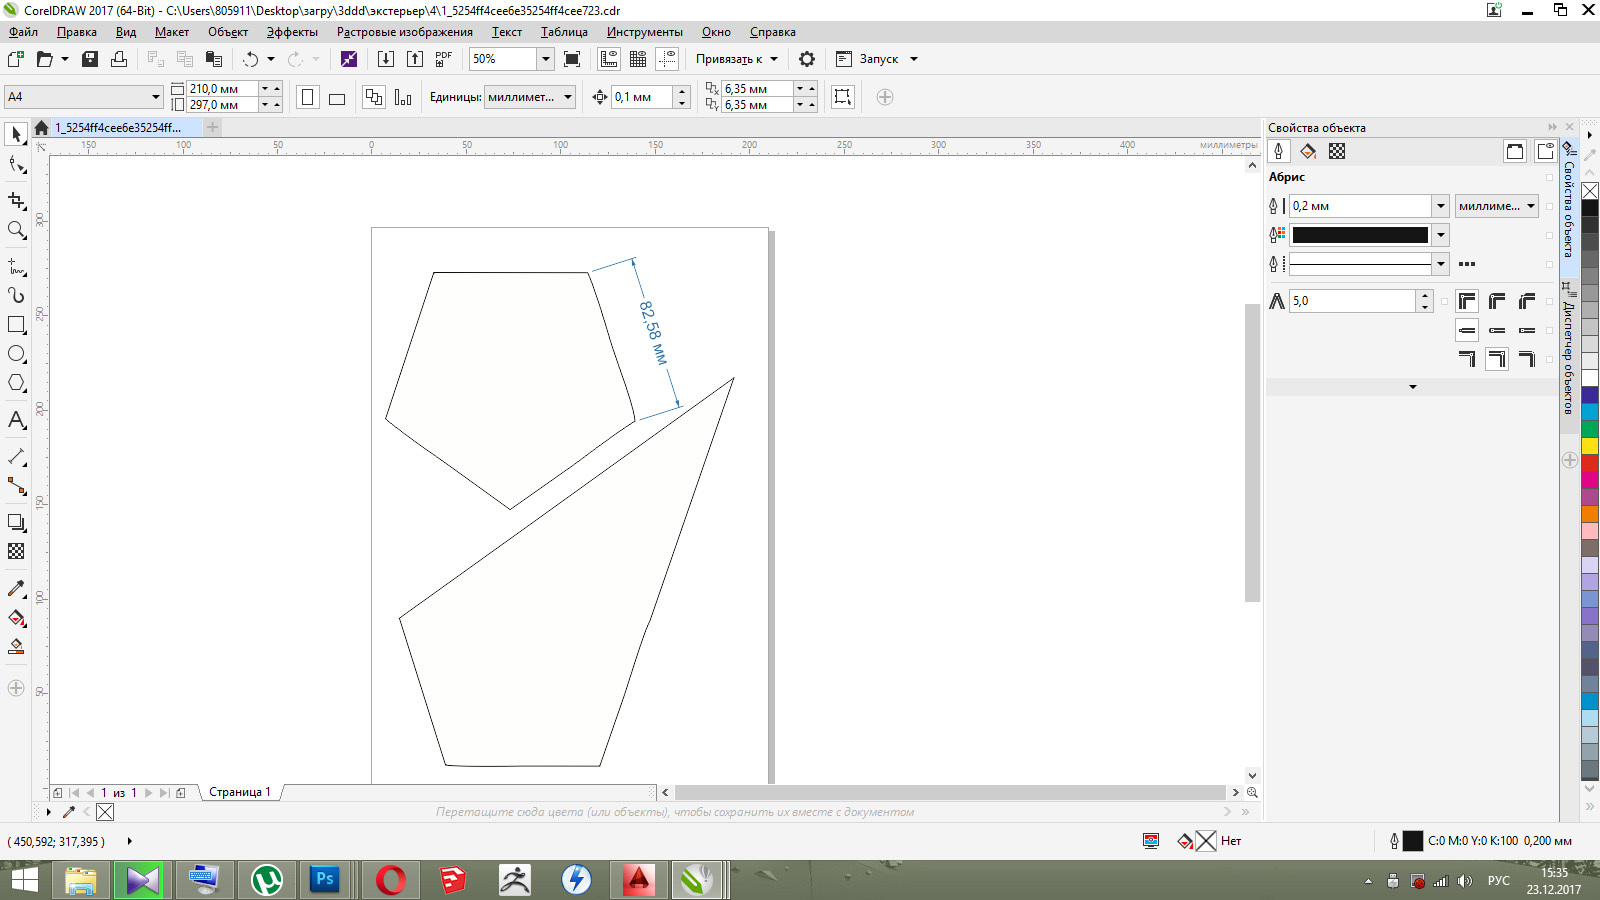Pick the red swatch in palette

(1590, 463)
